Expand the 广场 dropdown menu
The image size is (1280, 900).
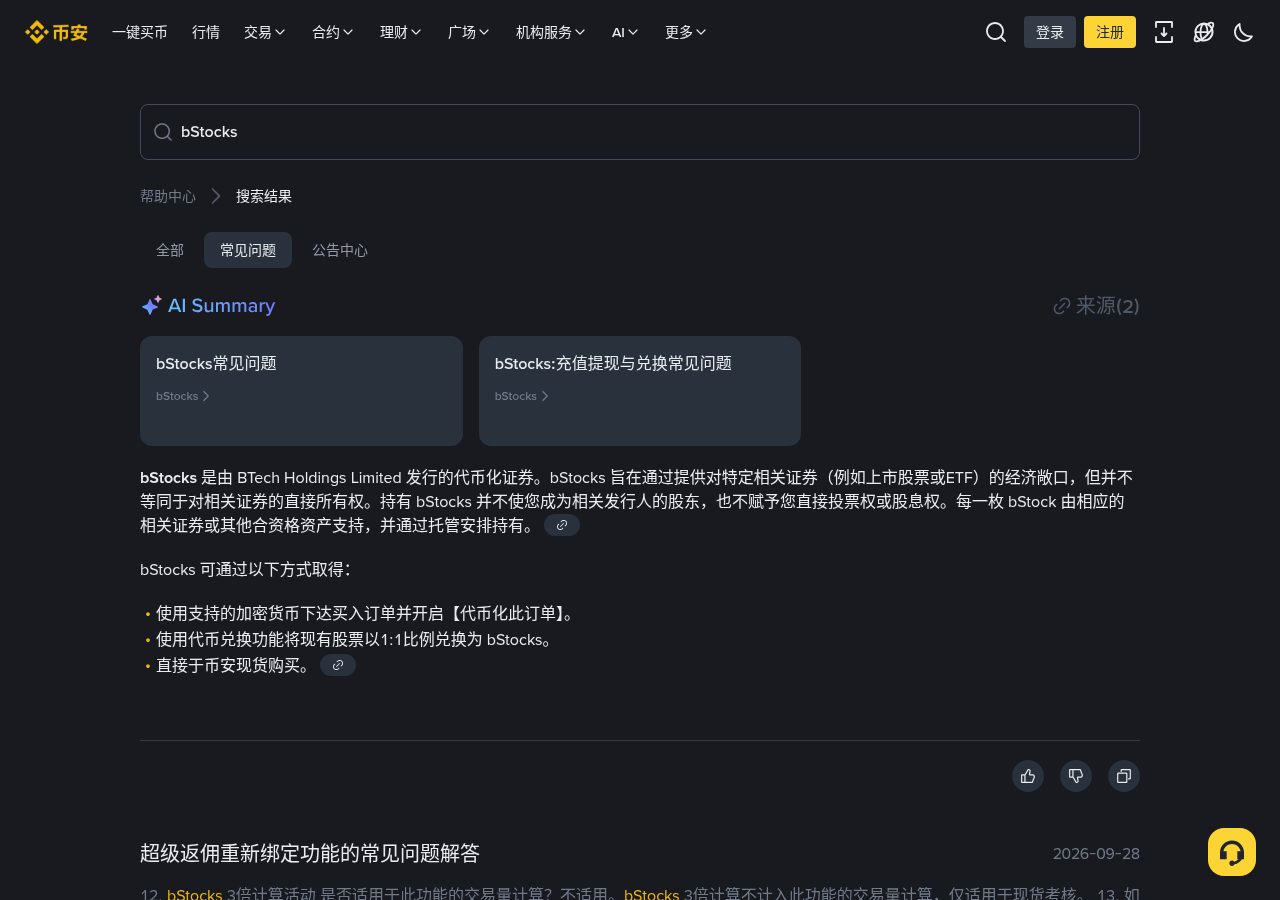(469, 32)
